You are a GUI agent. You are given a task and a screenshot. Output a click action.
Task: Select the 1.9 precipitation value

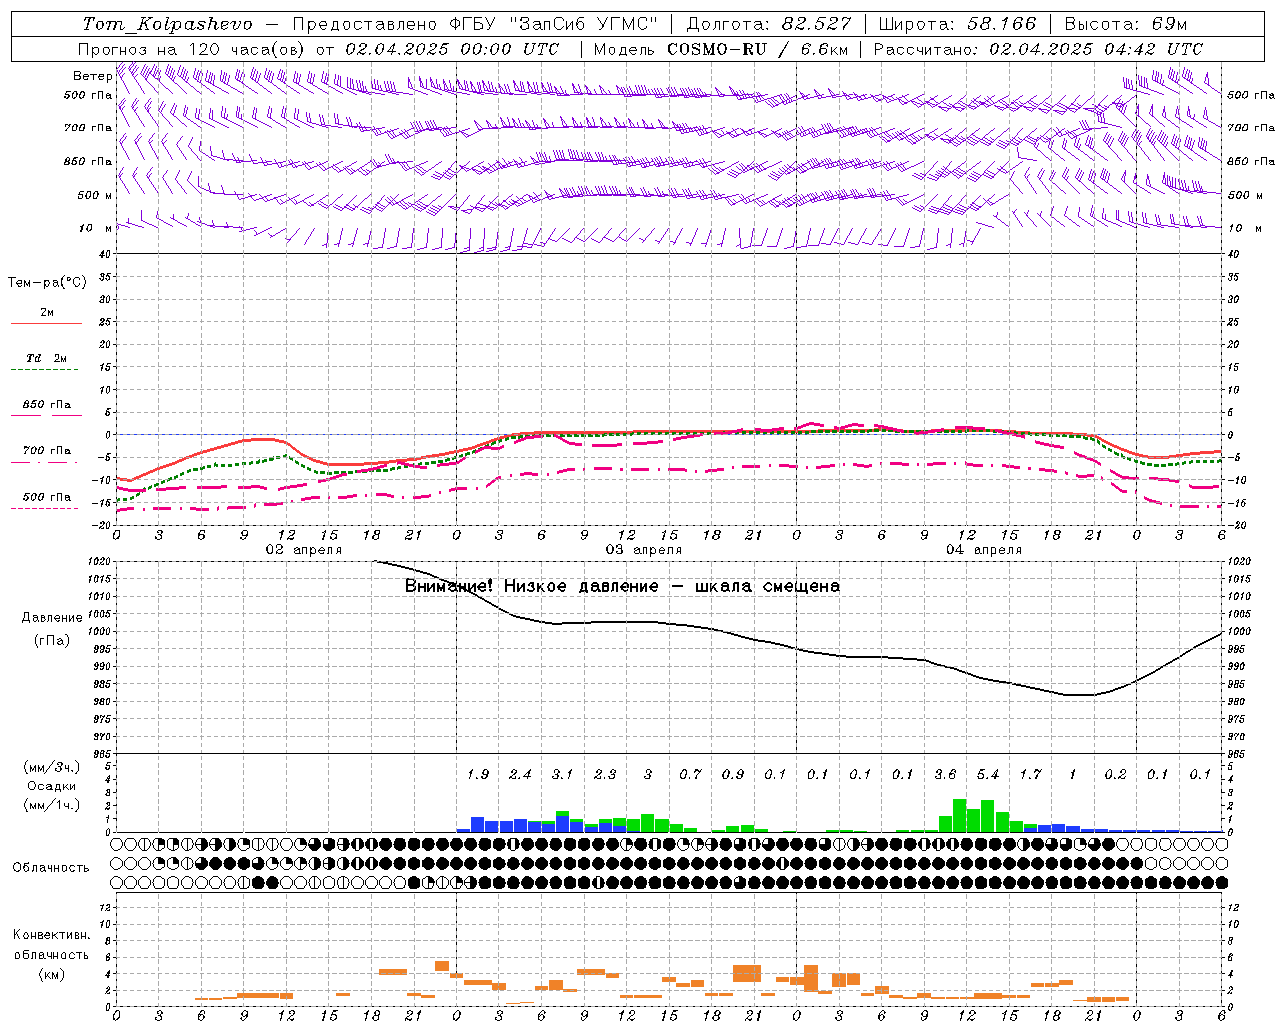pos(478,774)
